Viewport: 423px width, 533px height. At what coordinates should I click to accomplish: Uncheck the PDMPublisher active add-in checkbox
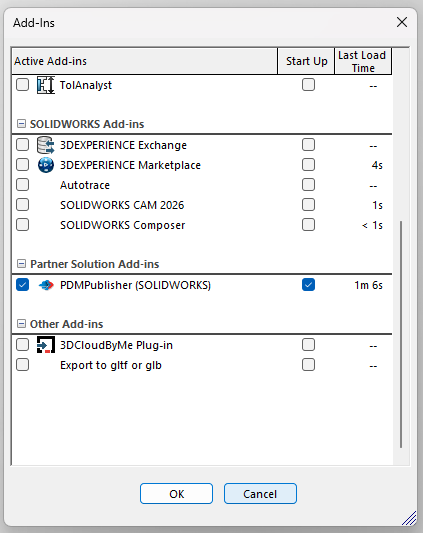22,285
